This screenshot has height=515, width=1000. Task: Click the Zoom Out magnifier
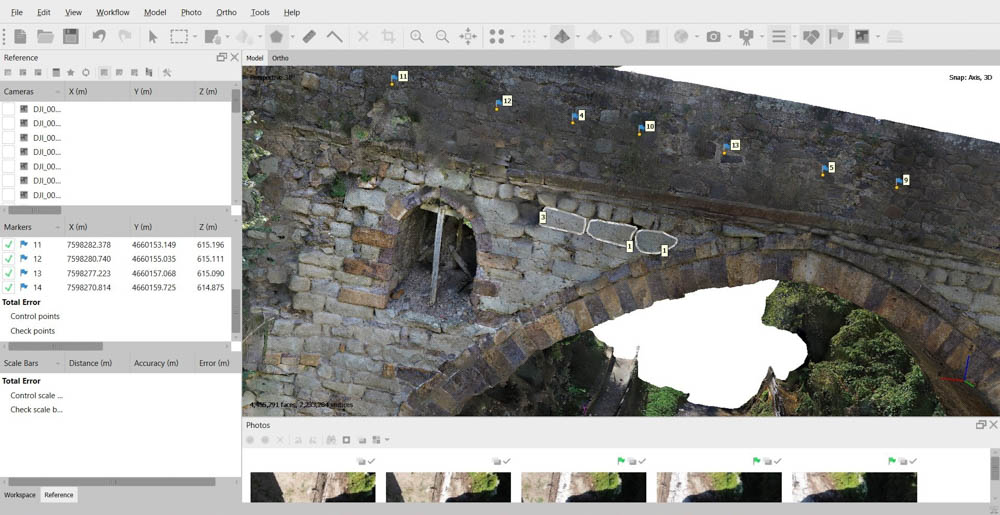pos(442,36)
